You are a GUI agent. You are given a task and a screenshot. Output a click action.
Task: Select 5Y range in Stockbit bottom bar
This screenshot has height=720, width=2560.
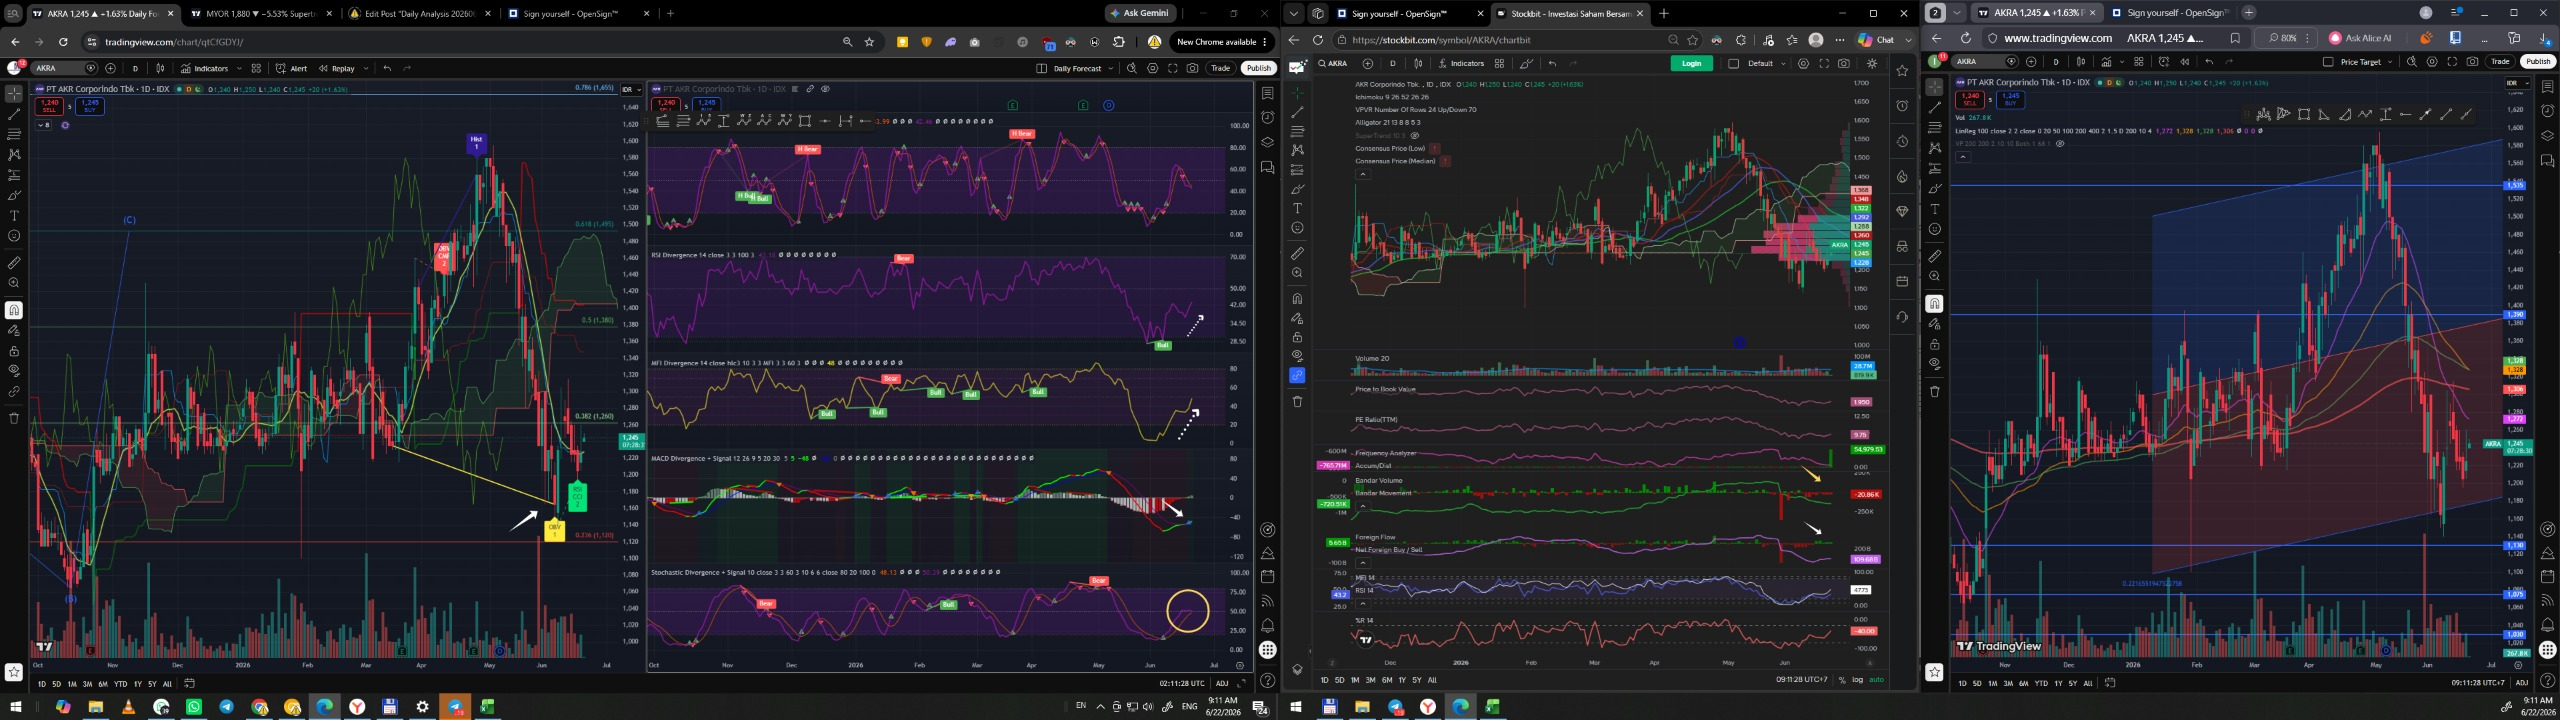click(1416, 680)
